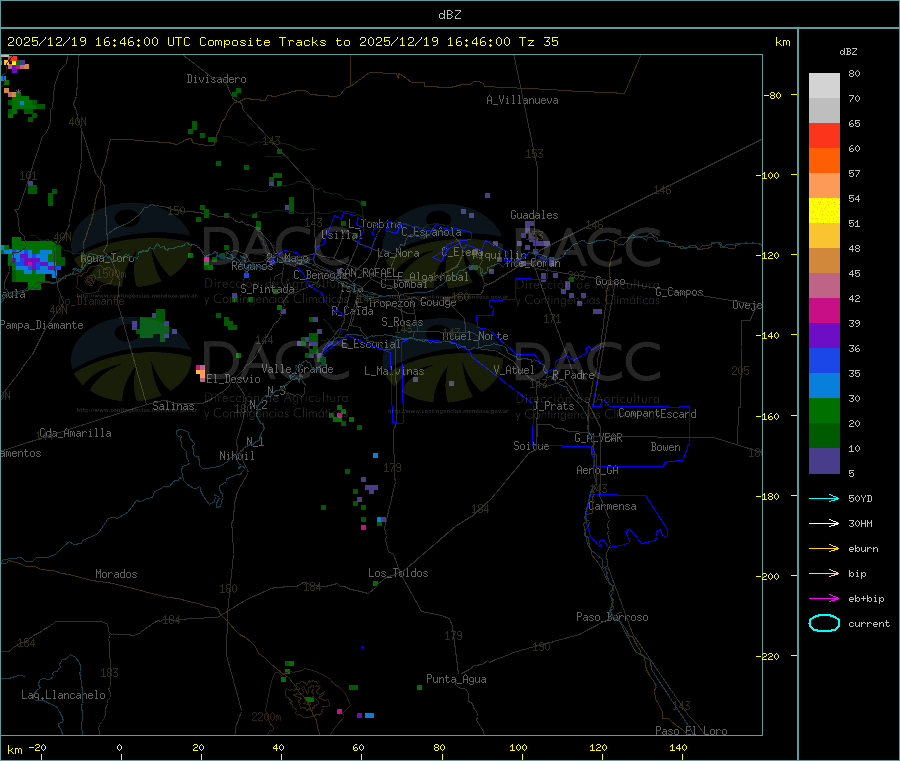Image resolution: width=900 pixels, height=761 pixels.
Task: Click the 'Bowen' map label
Action: coord(666,447)
